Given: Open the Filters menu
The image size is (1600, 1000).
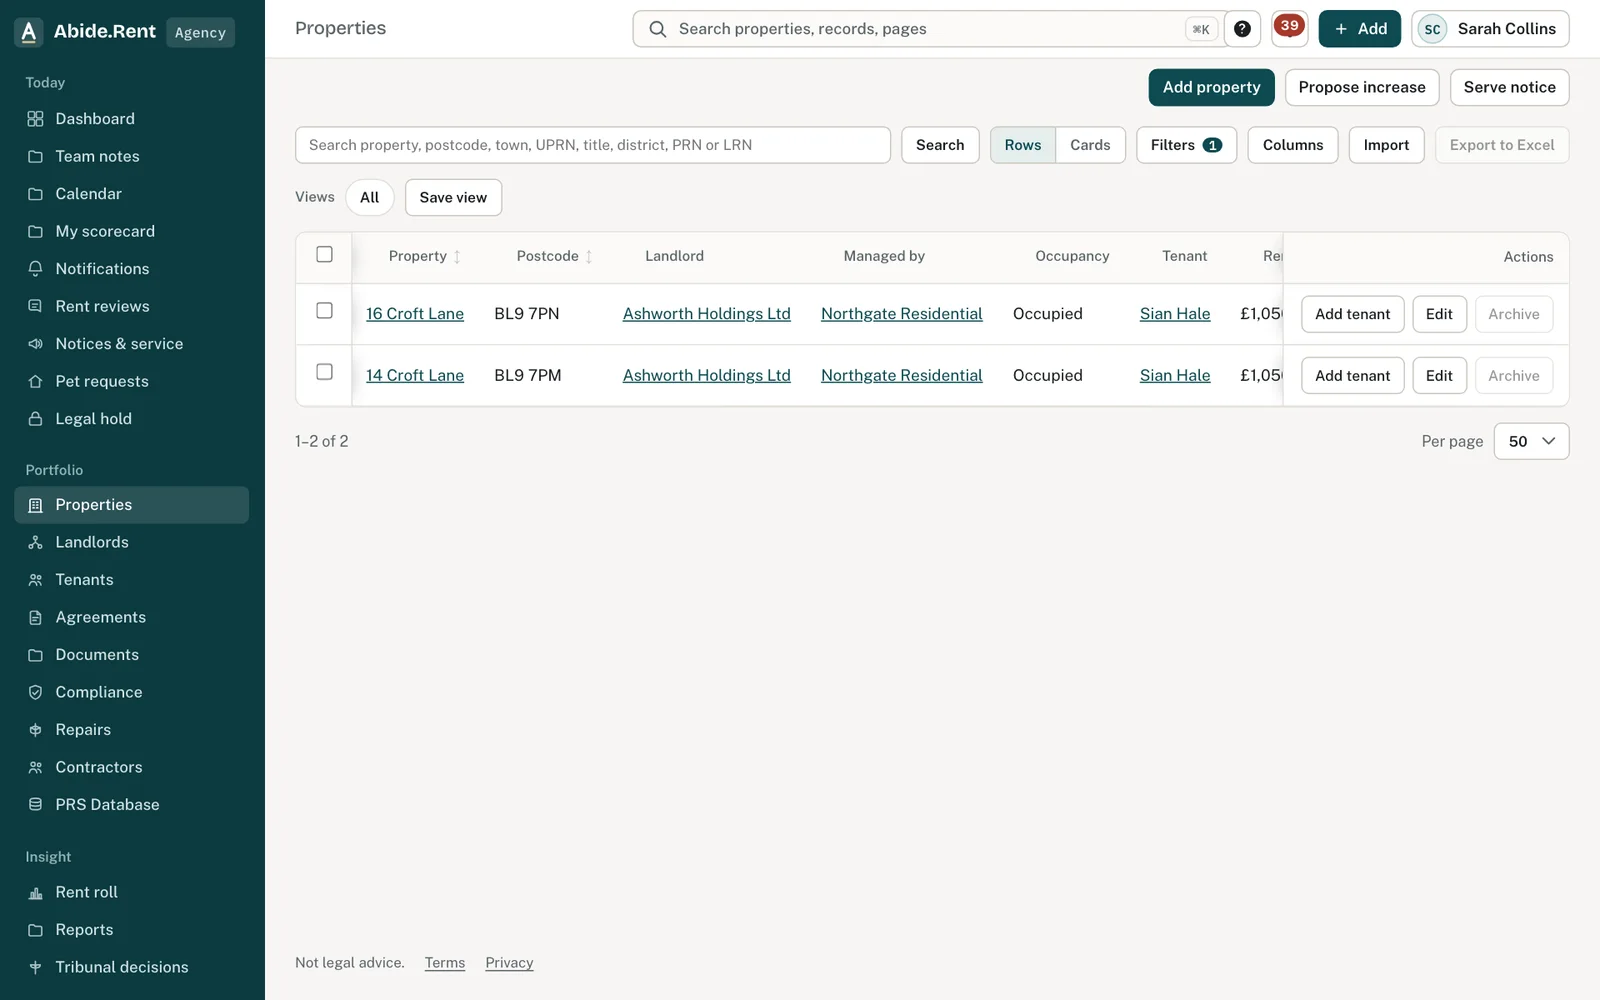Looking at the screenshot, I should (x=1186, y=145).
